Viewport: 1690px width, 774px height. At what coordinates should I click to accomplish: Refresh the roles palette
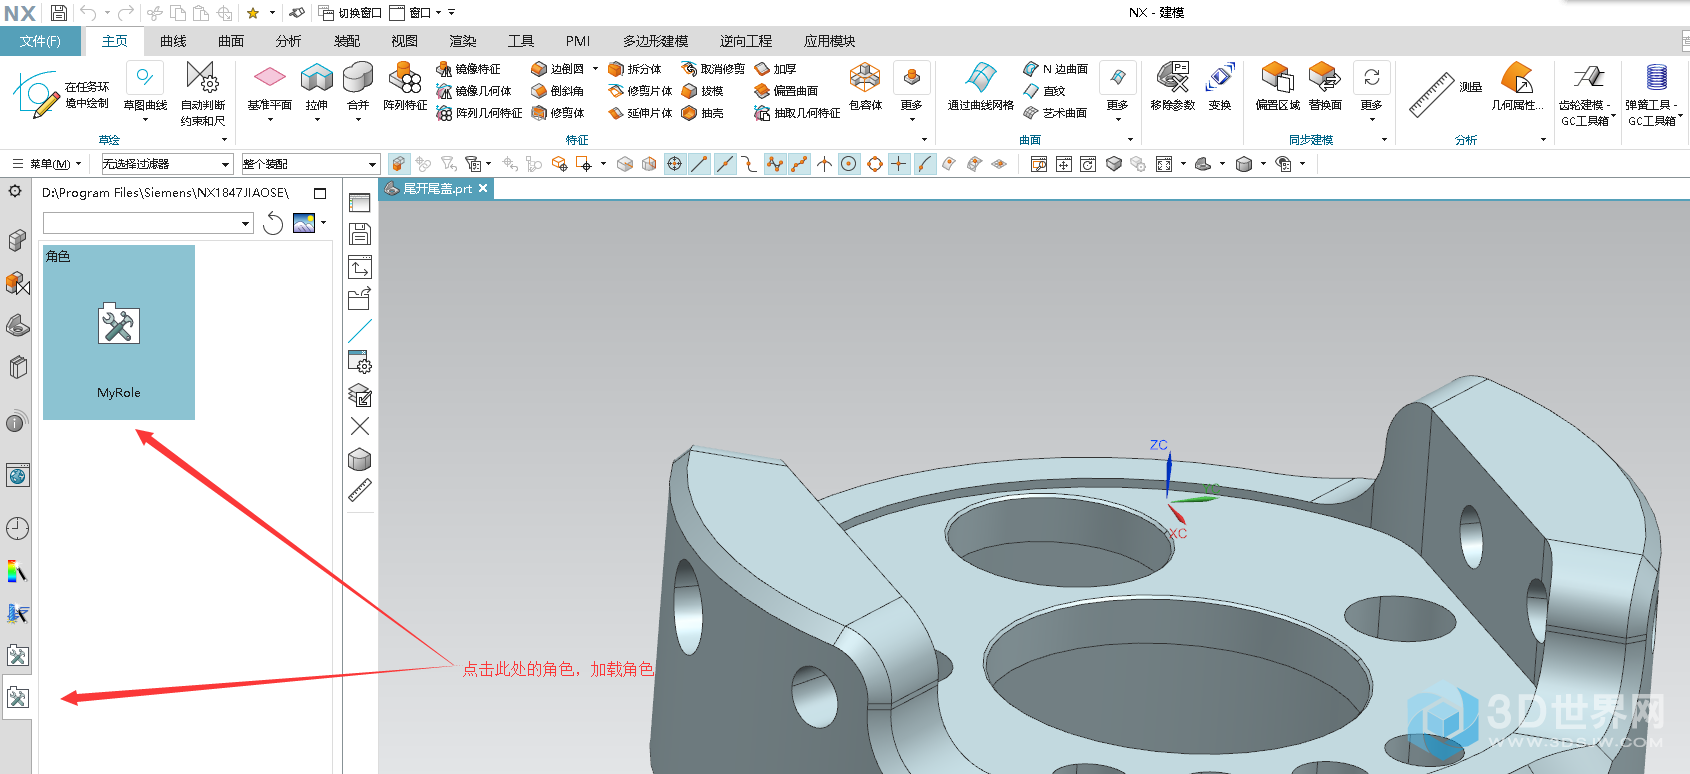click(x=273, y=224)
